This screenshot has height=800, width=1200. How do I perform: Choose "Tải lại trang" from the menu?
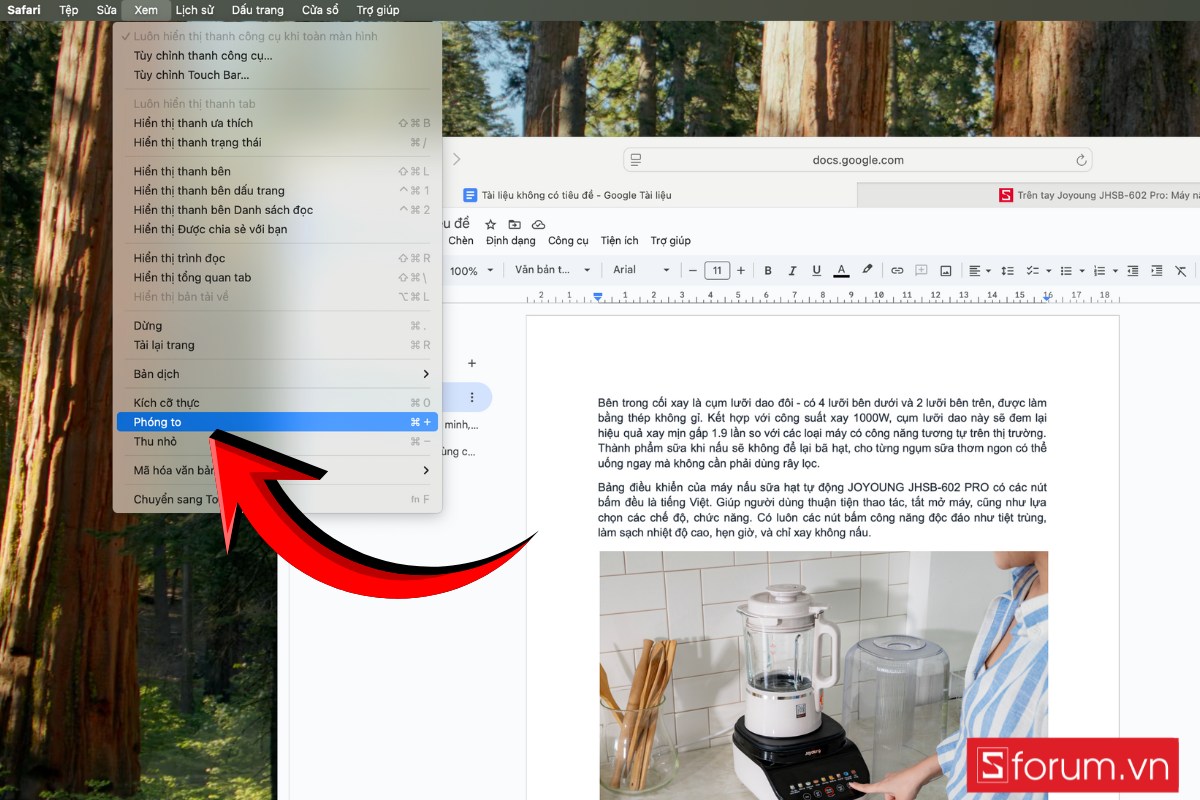pos(277,345)
